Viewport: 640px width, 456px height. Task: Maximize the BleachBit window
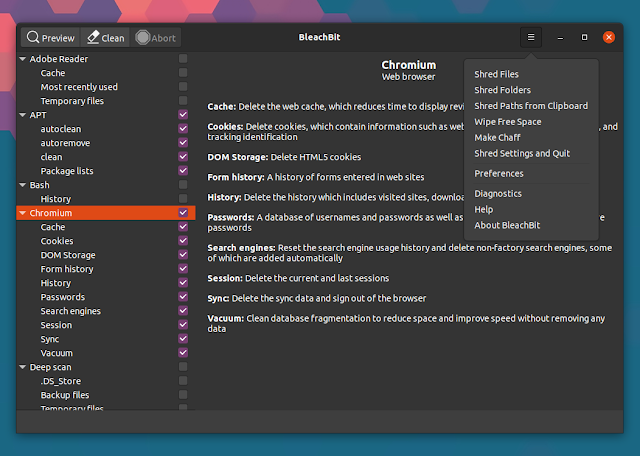(x=585, y=37)
